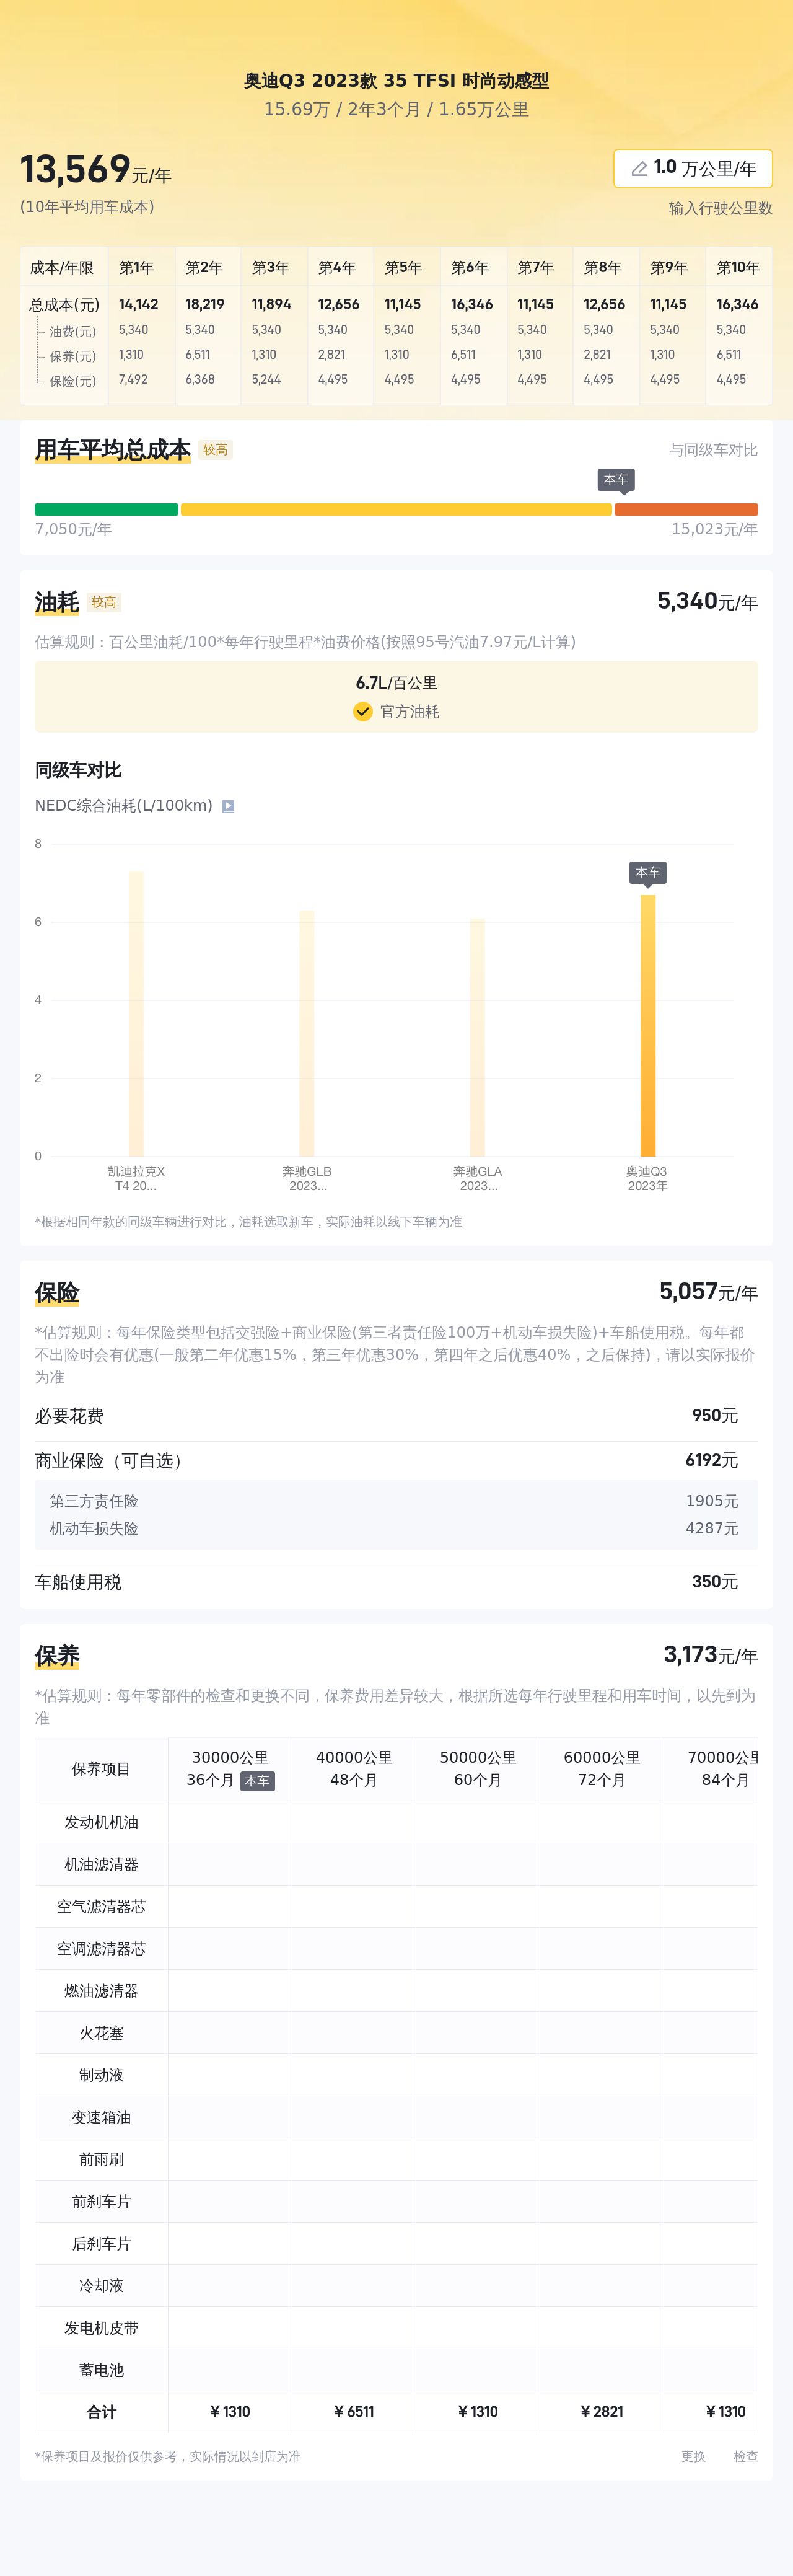793x2576 pixels.
Task: Select the 40000公里 48个月 maintenance column
Action: (x=354, y=1769)
